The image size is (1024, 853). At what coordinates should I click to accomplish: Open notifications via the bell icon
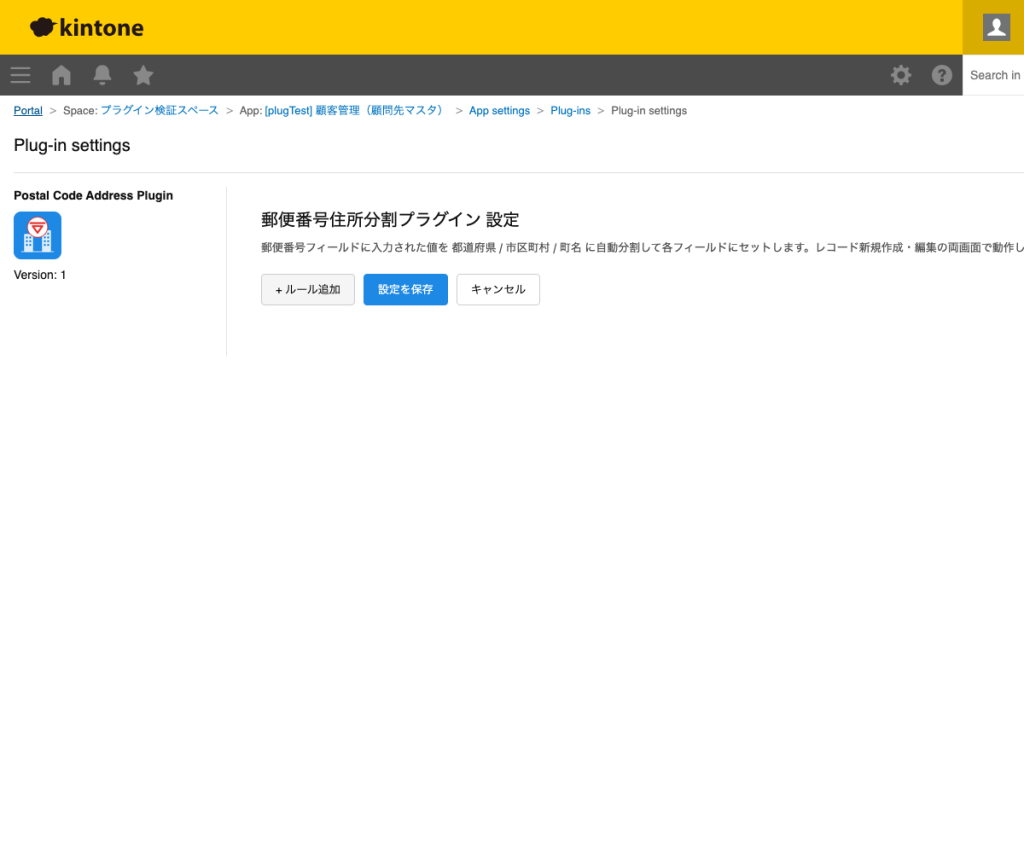(x=101, y=75)
